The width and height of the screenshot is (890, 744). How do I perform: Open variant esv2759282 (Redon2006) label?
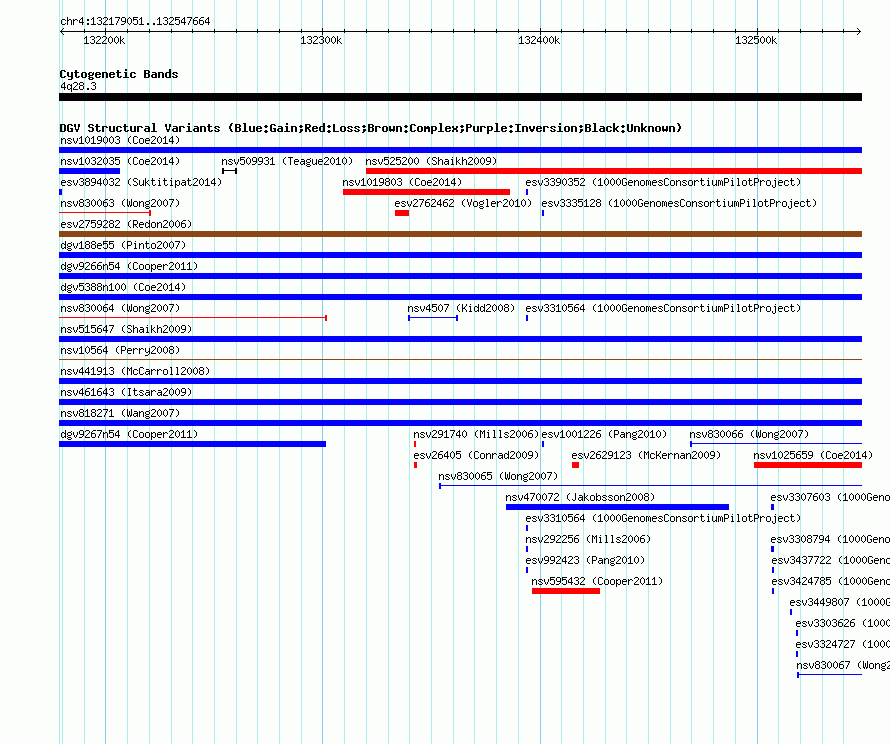(x=126, y=224)
